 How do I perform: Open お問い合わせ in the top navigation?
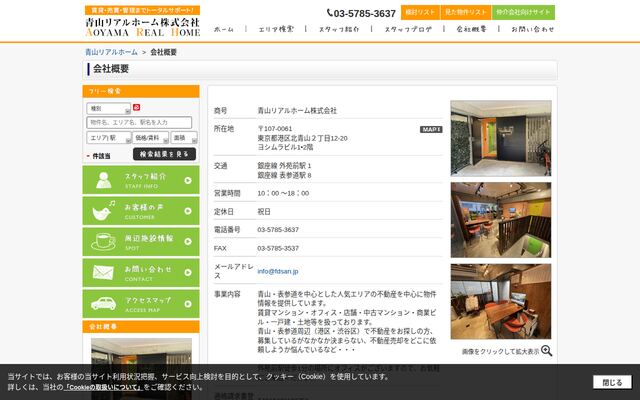[x=533, y=29]
